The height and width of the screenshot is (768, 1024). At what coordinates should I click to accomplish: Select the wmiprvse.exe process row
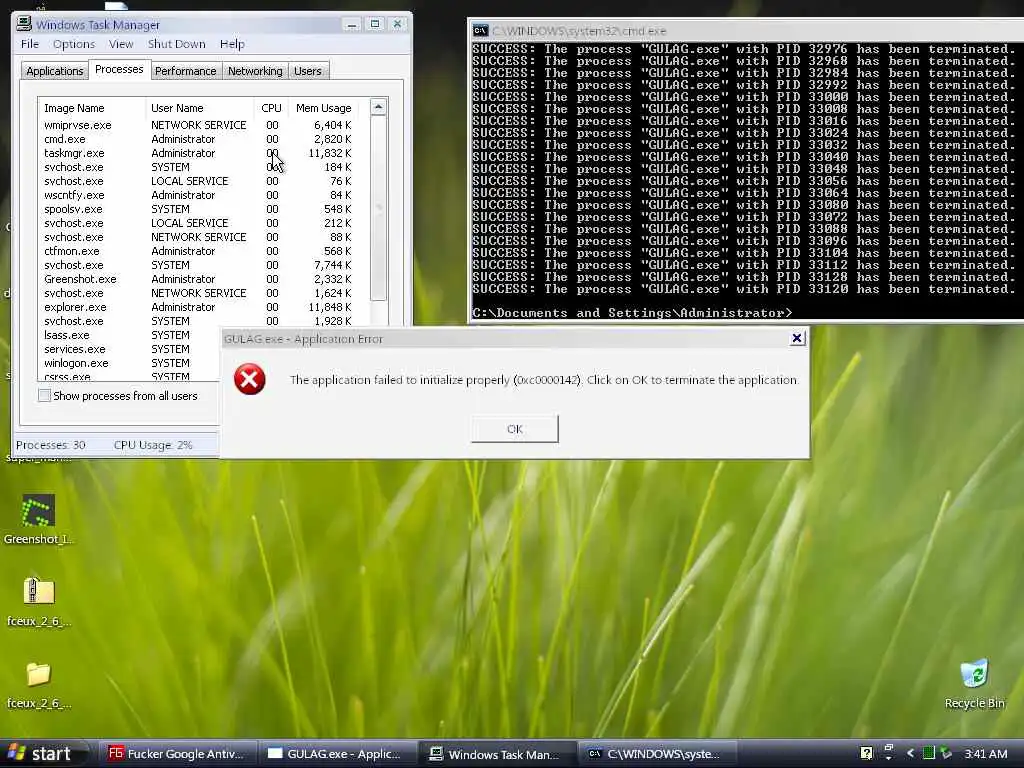(198, 125)
